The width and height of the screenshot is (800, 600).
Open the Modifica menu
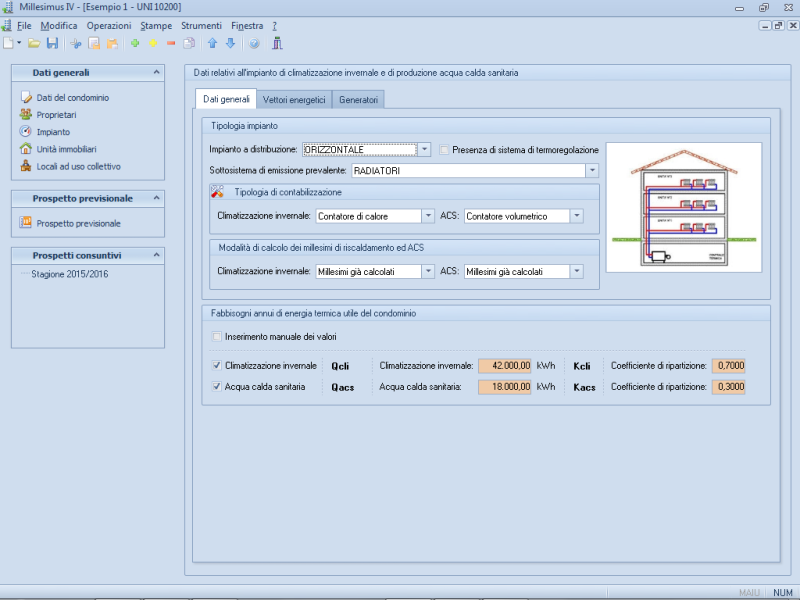59,26
